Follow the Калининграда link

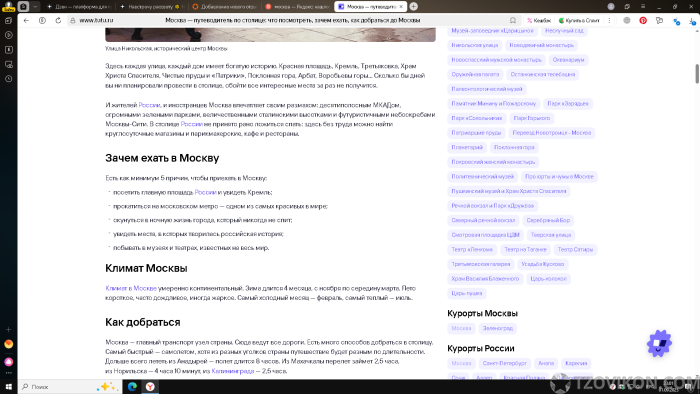click(x=233, y=371)
